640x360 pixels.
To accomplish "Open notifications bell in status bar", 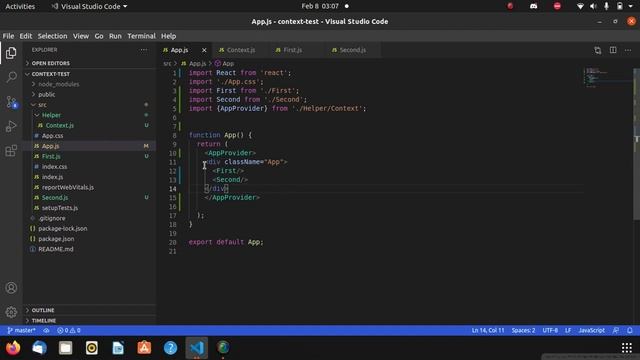I will point(630,330).
